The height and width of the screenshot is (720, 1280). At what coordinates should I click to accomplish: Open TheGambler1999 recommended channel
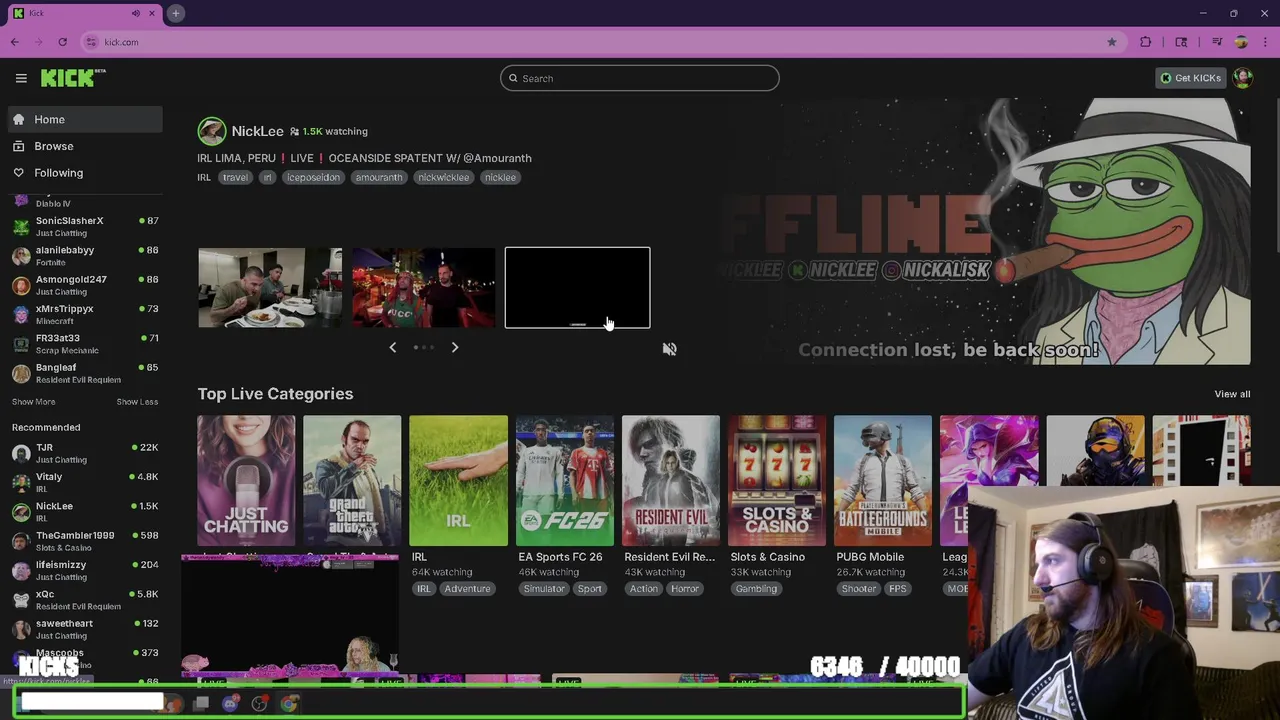coord(85,541)
